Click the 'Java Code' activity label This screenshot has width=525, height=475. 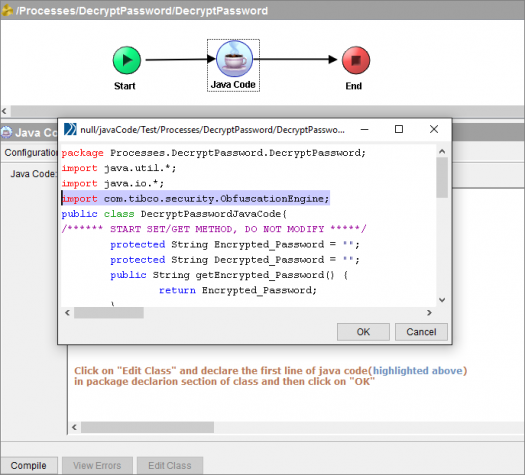coord(233,85)
